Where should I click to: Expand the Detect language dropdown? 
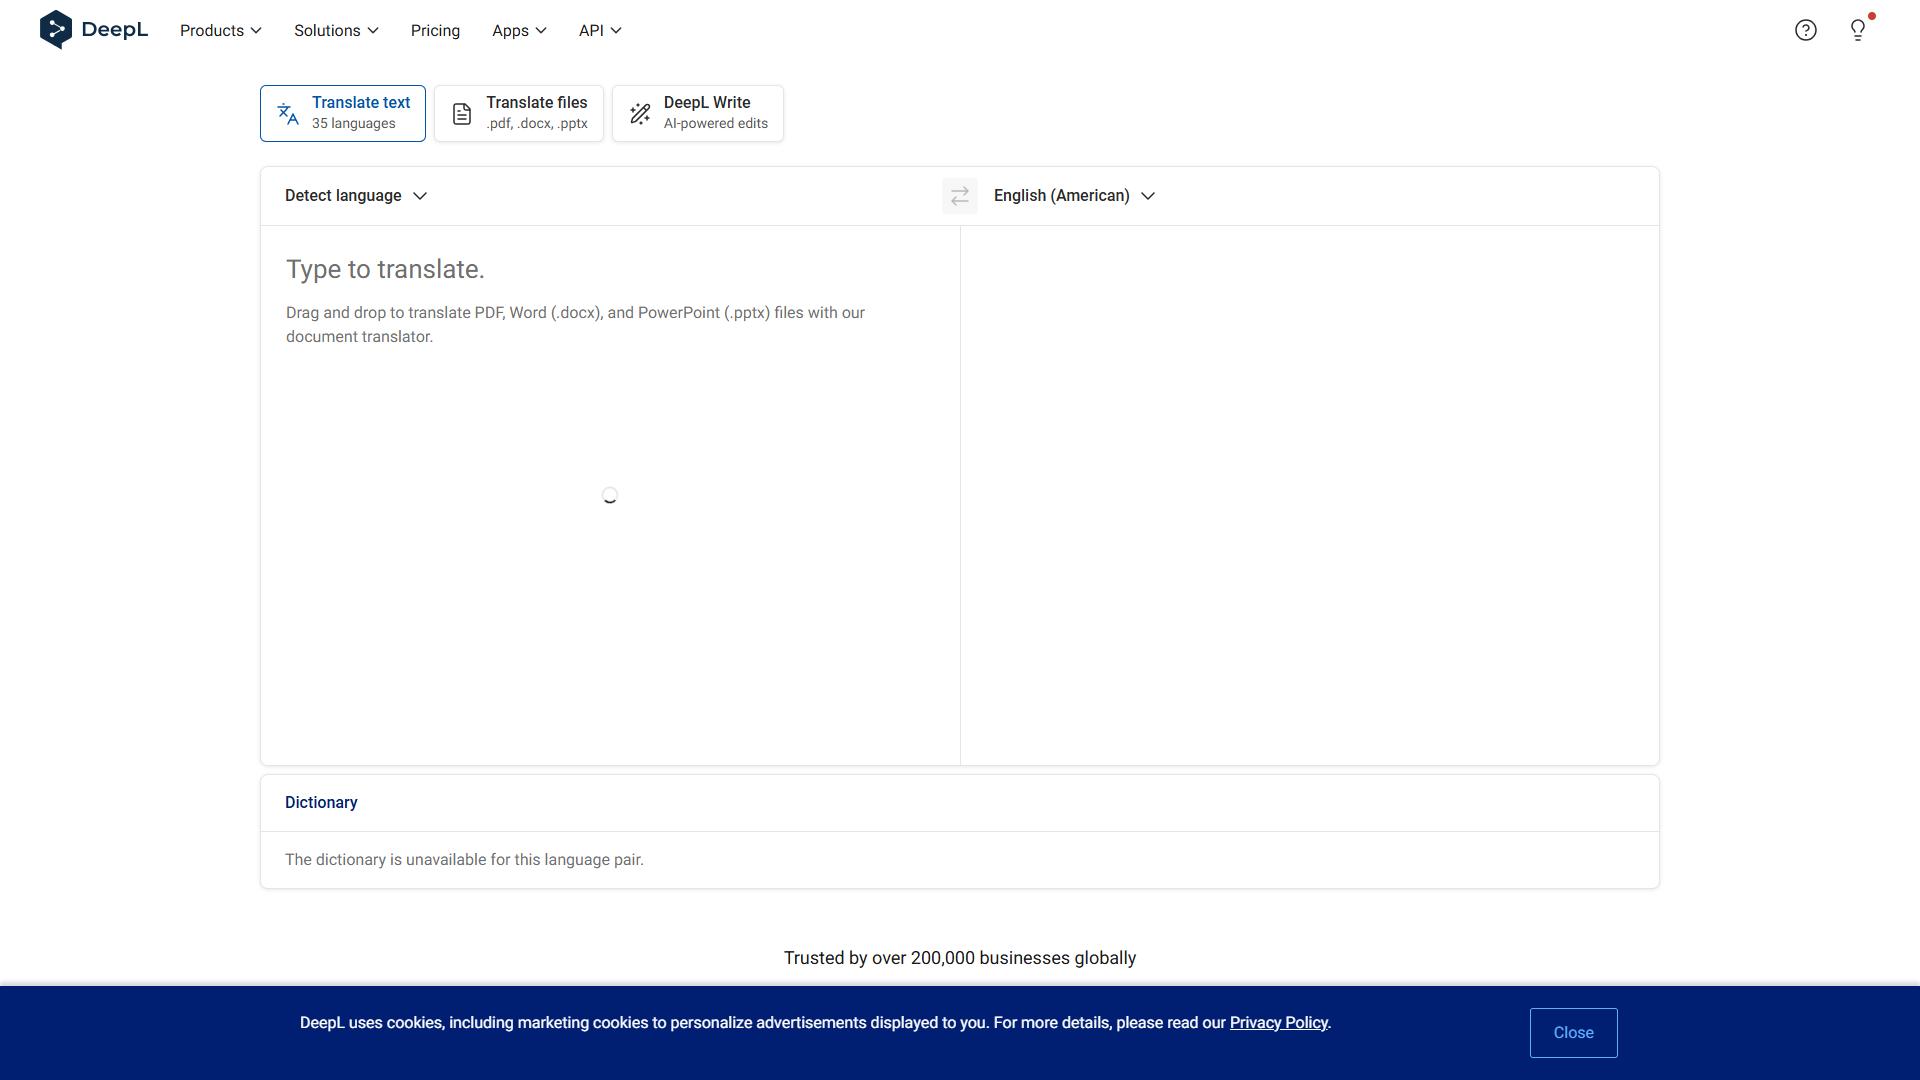point(356,196)
